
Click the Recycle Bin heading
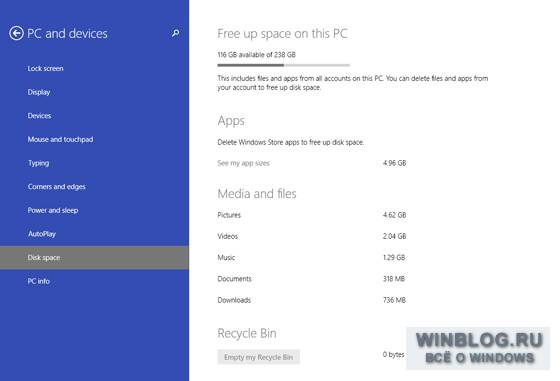pos(247,333)
